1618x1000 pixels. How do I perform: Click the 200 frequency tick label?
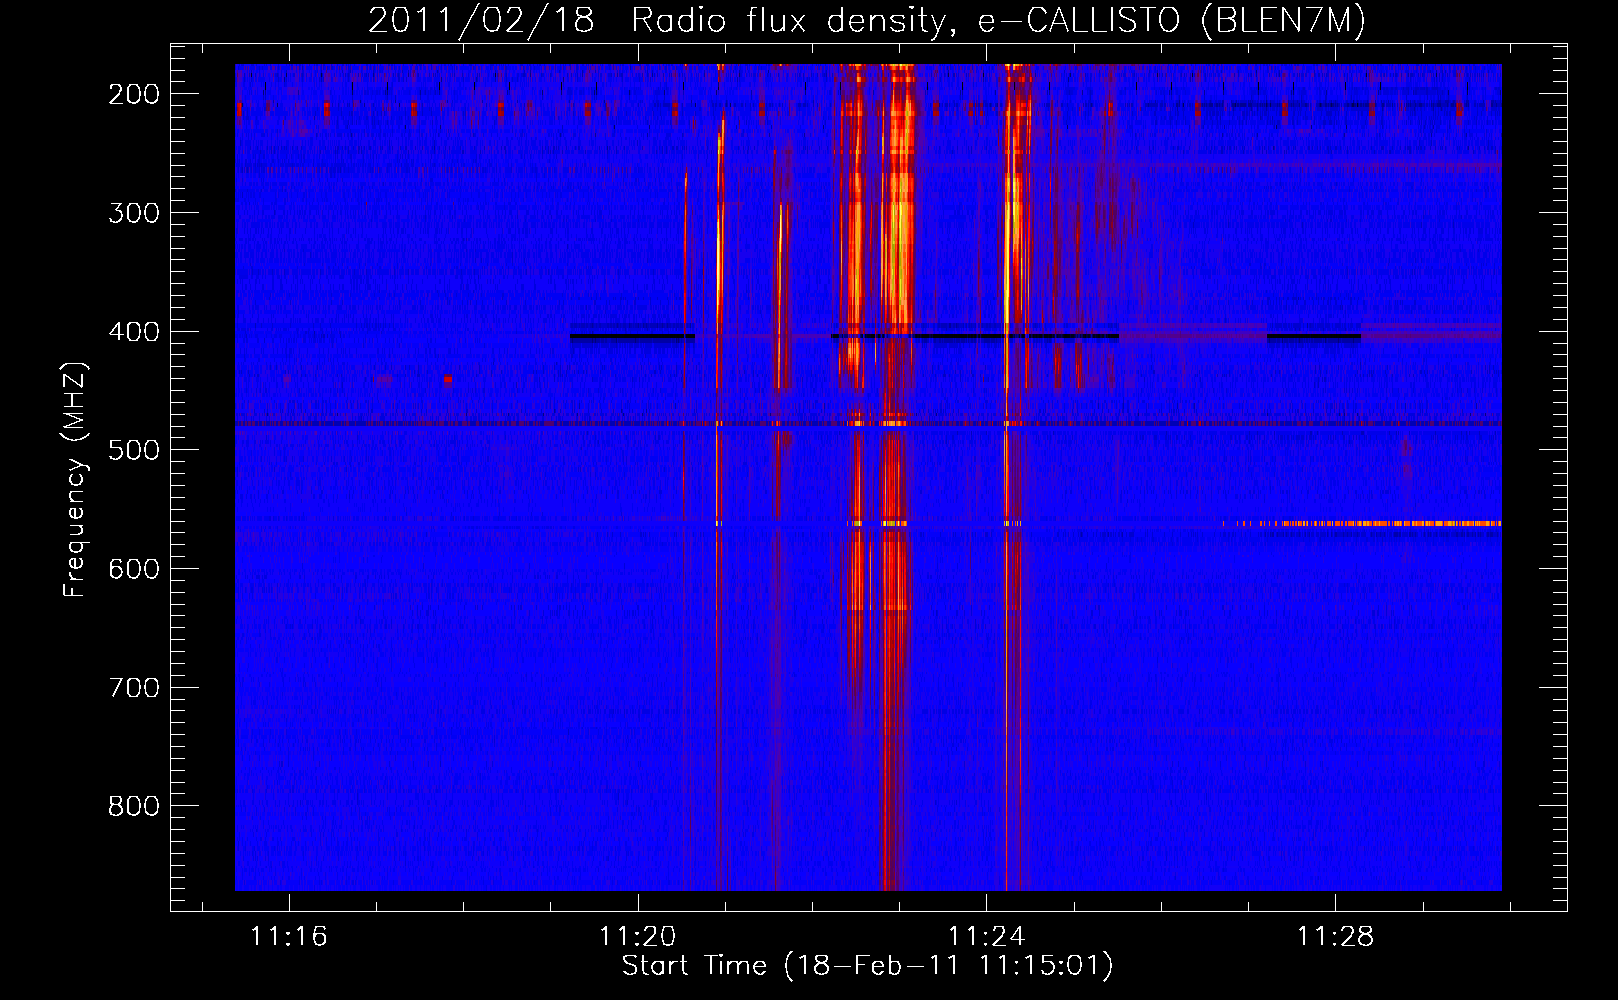(x=134, y=94)
